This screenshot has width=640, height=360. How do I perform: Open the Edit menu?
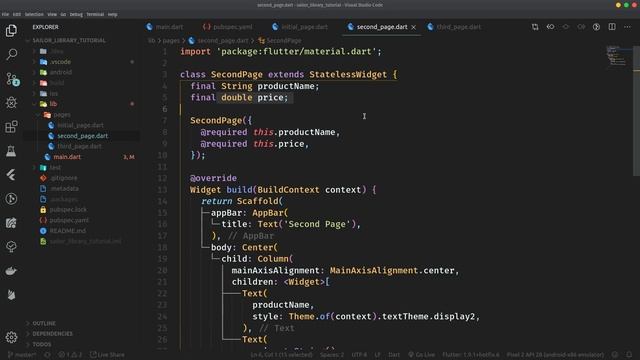pyautogui.click(x=17, y=14)
